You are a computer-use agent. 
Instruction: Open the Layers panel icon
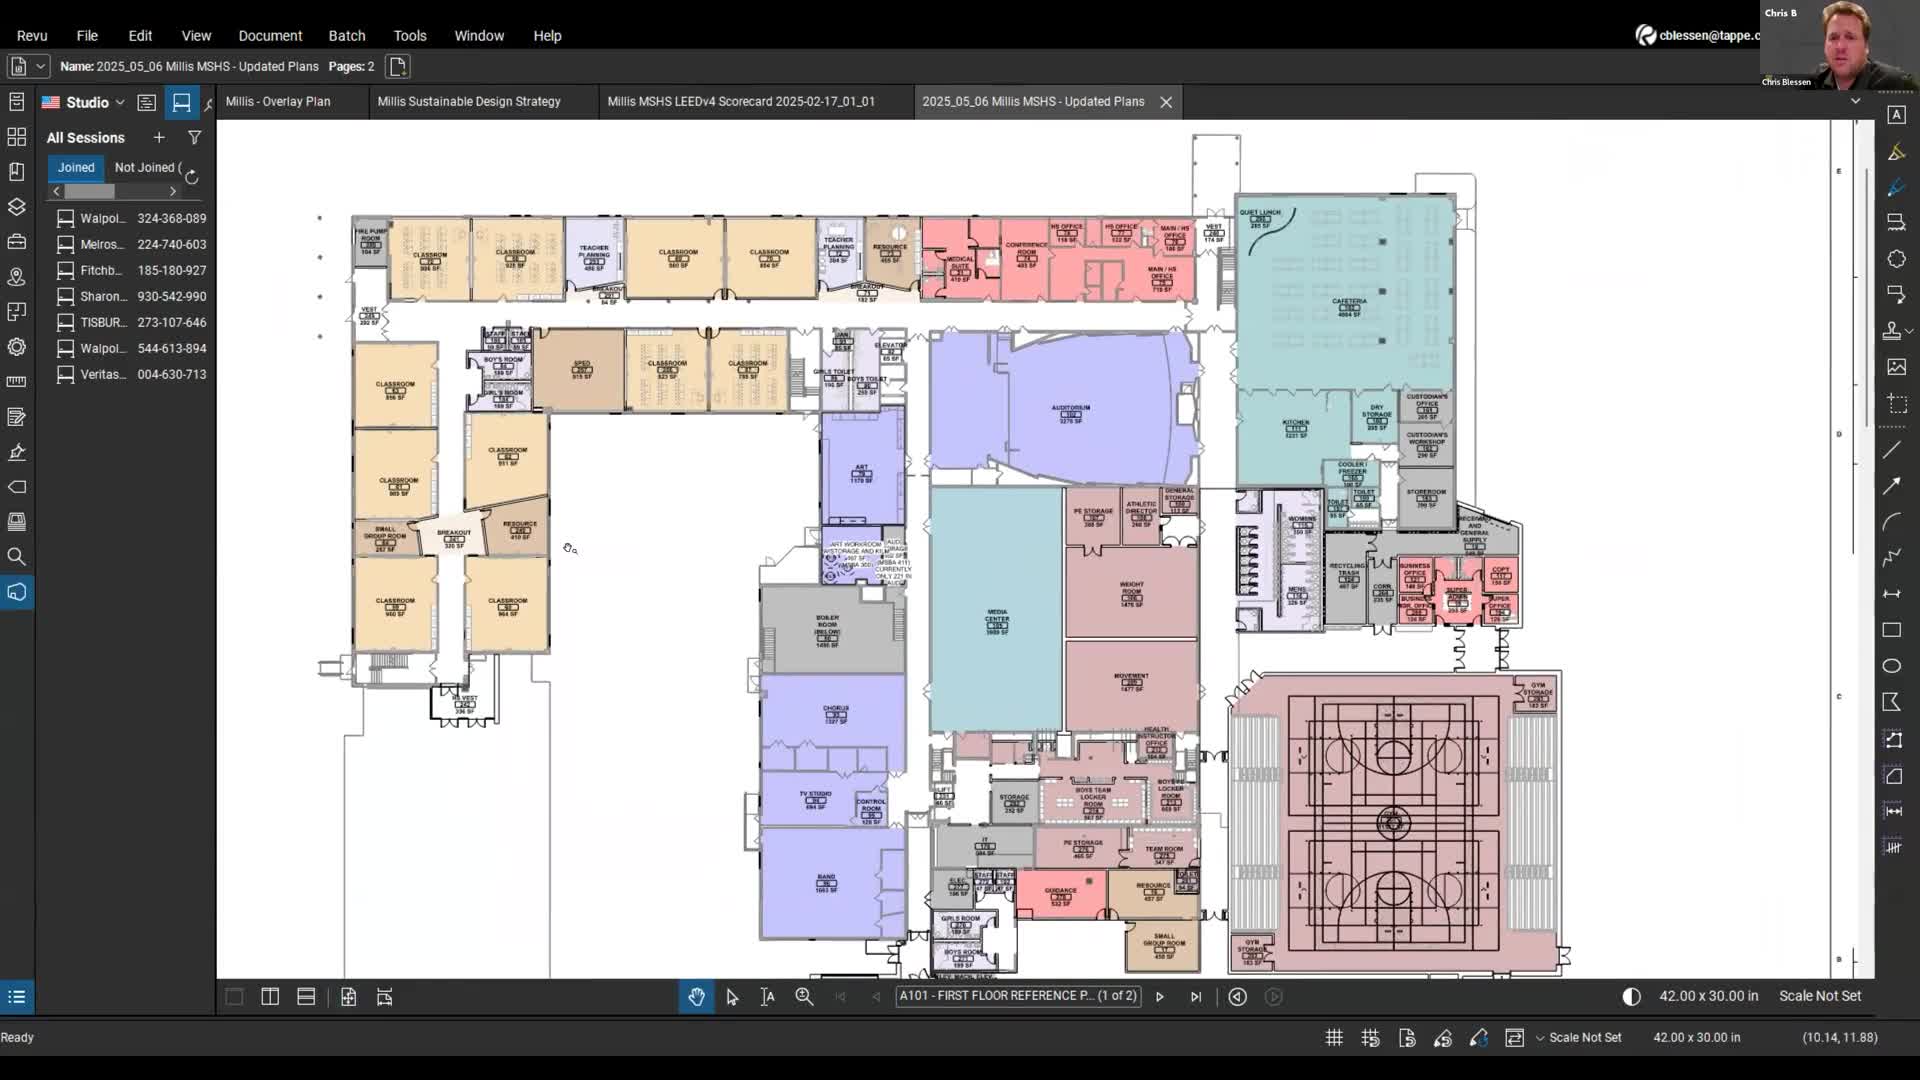pos(16,207)
